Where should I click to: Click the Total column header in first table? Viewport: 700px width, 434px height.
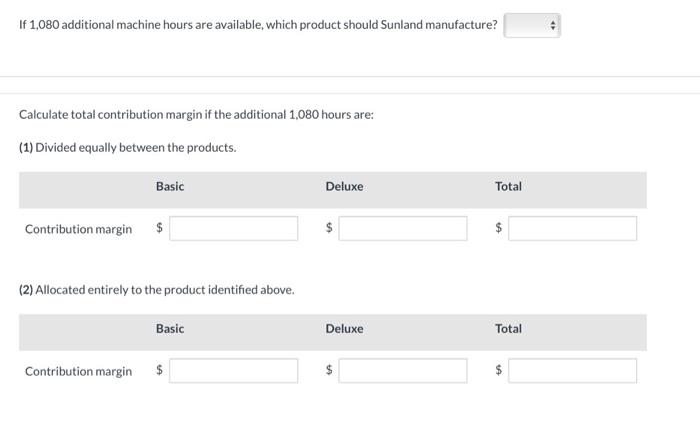(508, 187)
